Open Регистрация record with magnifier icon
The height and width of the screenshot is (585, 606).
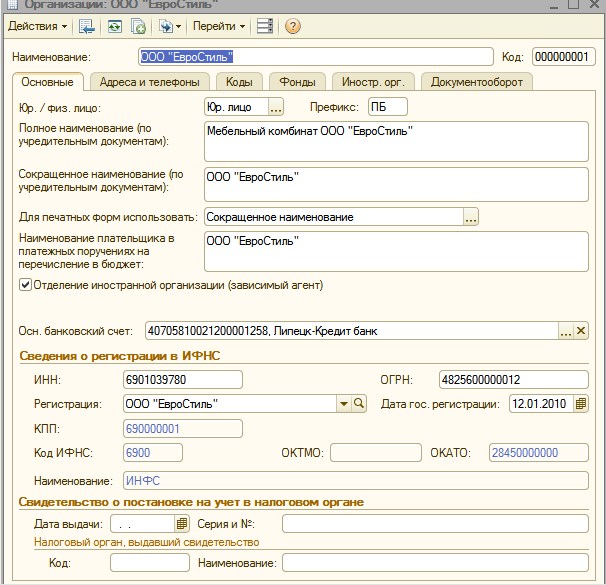point(359,404)
